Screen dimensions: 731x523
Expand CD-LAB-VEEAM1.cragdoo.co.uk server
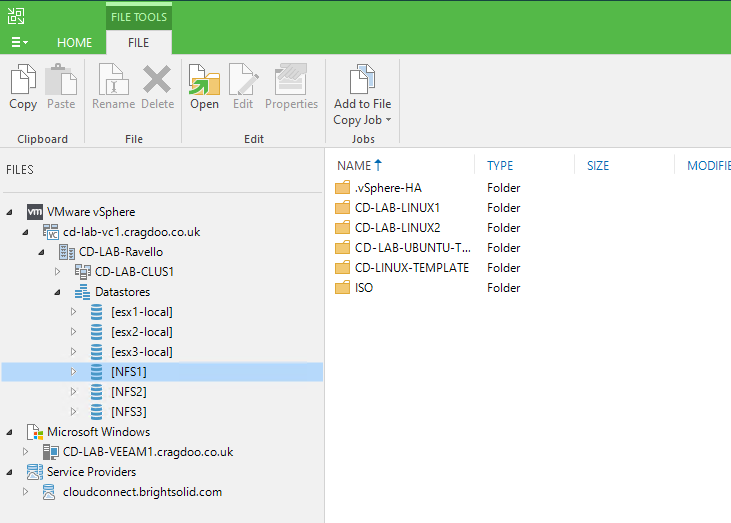point(25,452)
